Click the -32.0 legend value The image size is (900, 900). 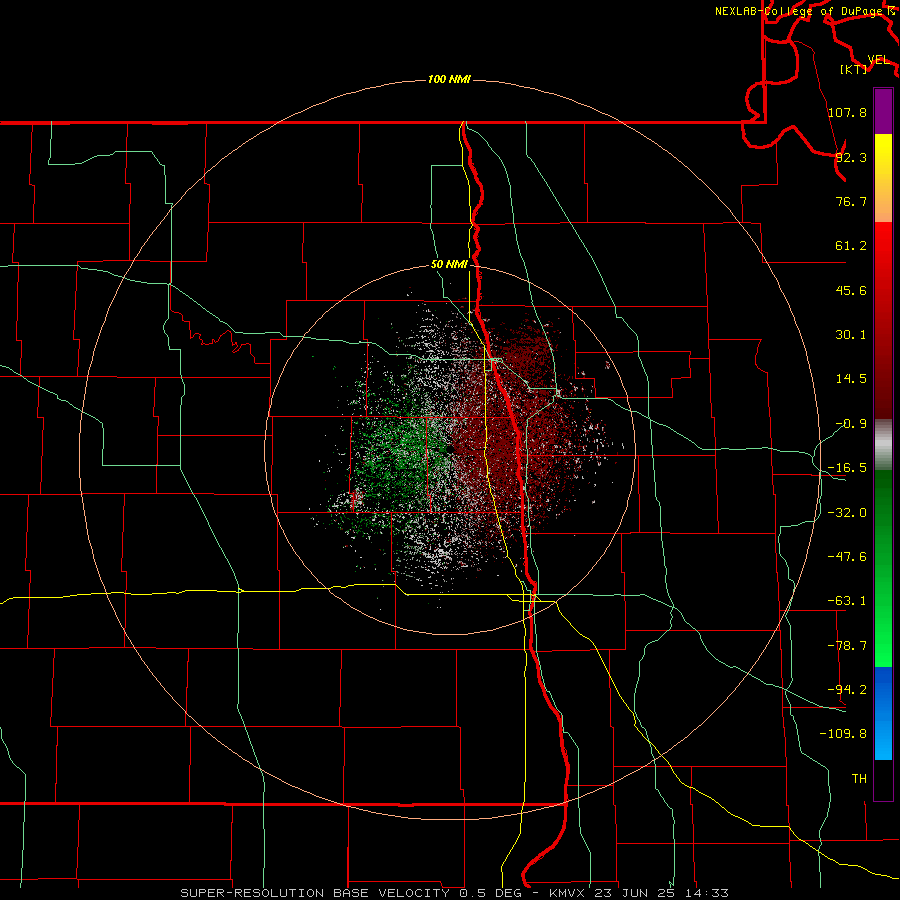[x=847, y=513]
